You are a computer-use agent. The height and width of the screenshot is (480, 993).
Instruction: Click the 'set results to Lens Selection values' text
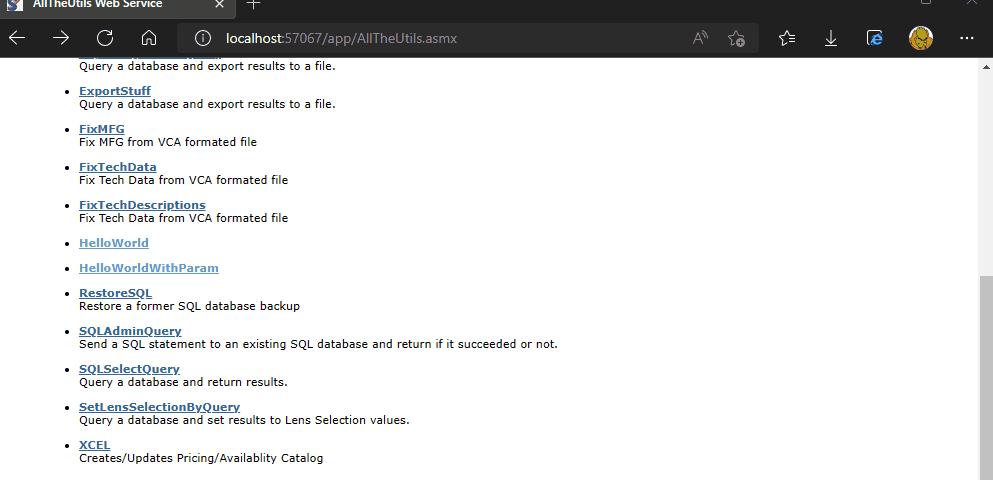310,420
